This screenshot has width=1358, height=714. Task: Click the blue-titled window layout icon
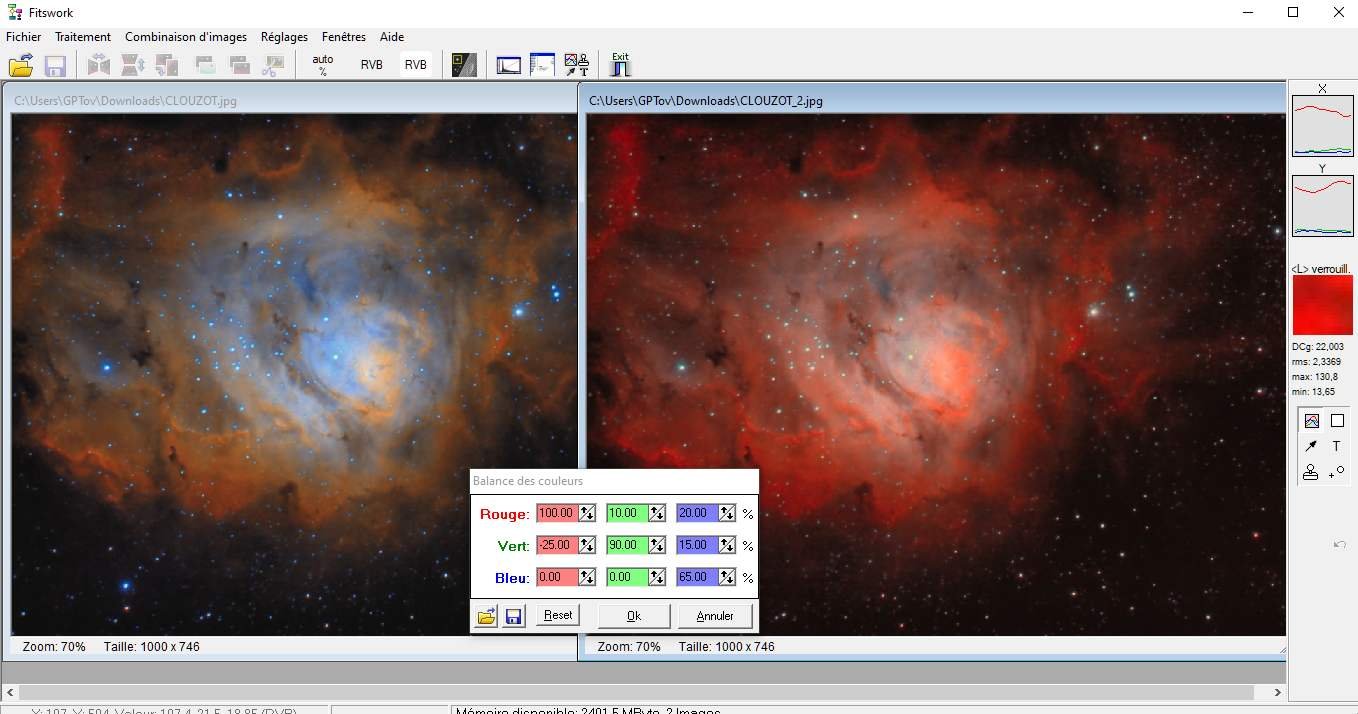coord(542,65)
